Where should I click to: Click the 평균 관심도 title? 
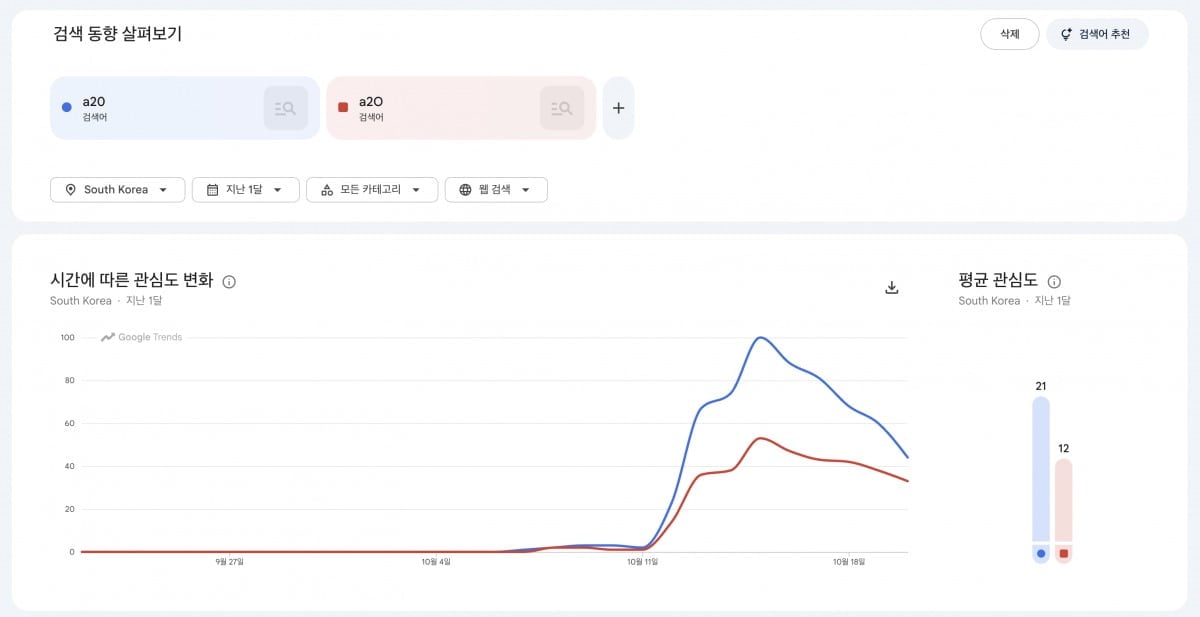pyautogui.click(x=998, y=280)
